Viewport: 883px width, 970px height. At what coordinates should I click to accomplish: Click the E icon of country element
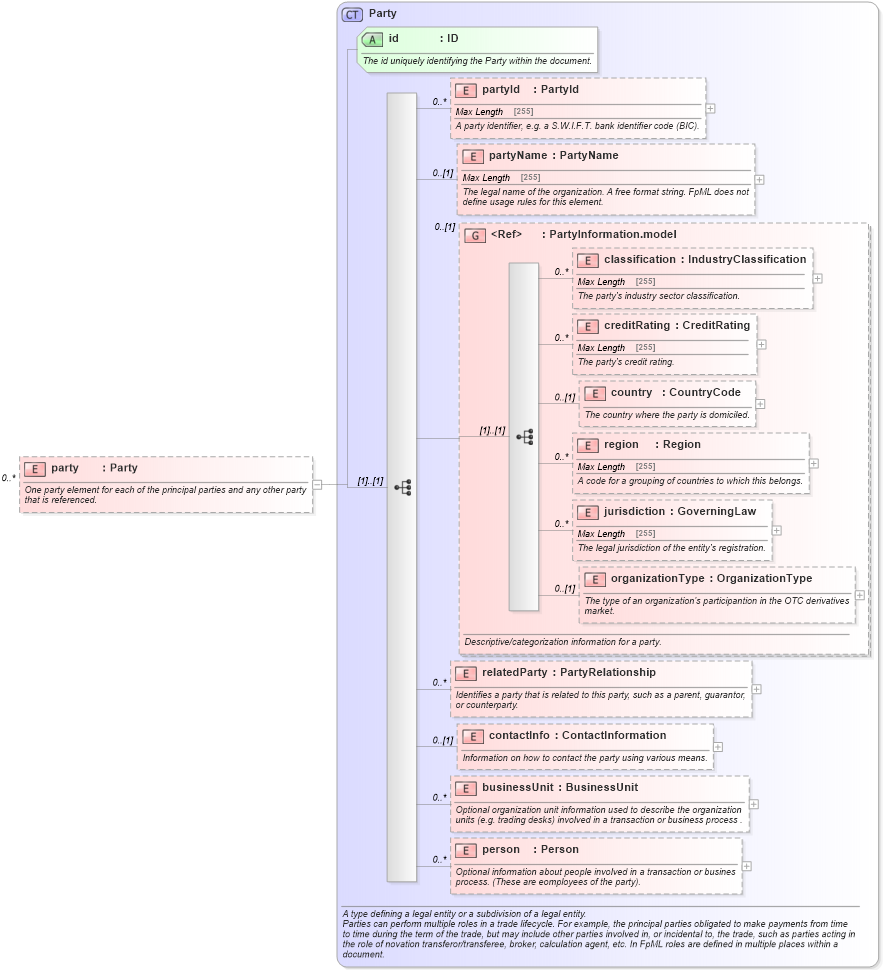[594, 393]
